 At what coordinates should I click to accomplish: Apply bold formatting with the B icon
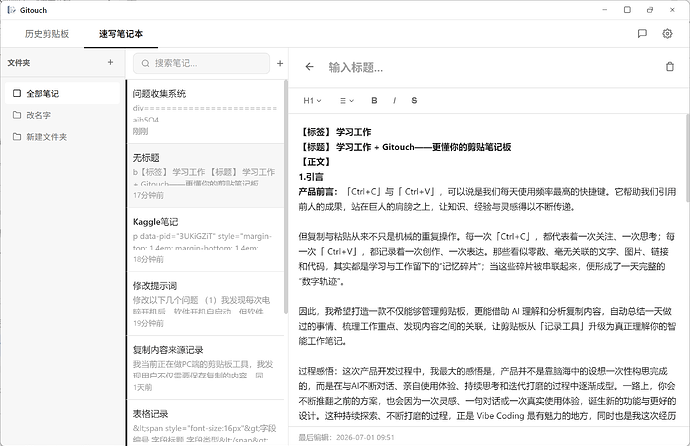pos(374,100)
